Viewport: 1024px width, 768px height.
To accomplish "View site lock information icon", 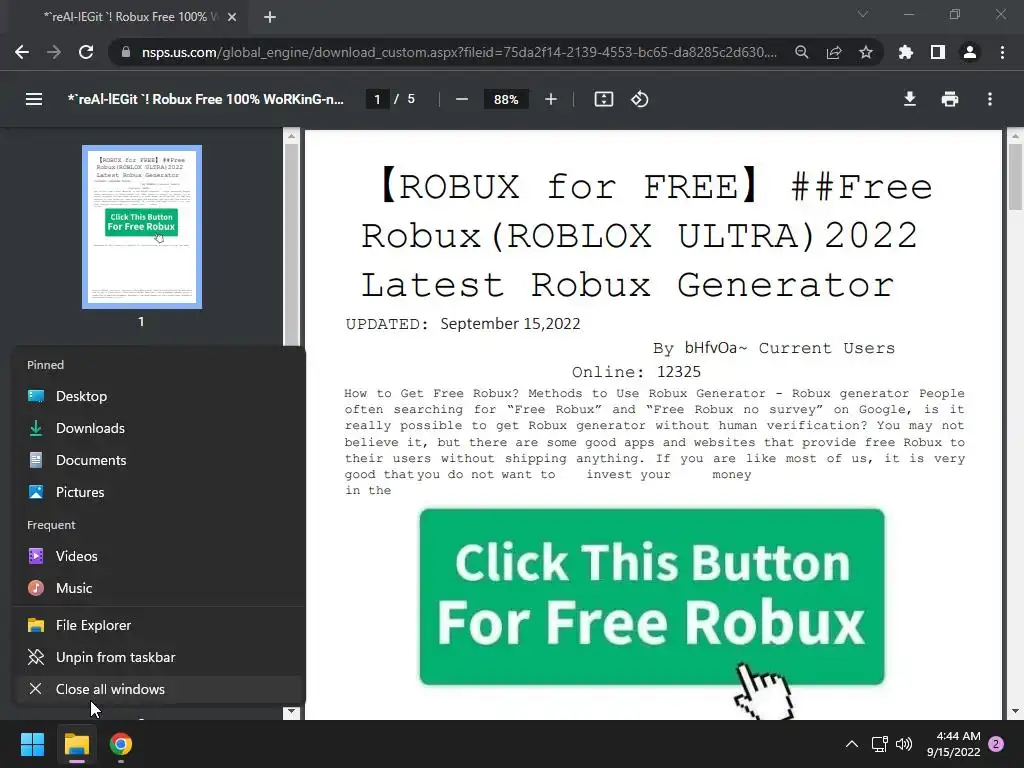I will pos(126,52).
